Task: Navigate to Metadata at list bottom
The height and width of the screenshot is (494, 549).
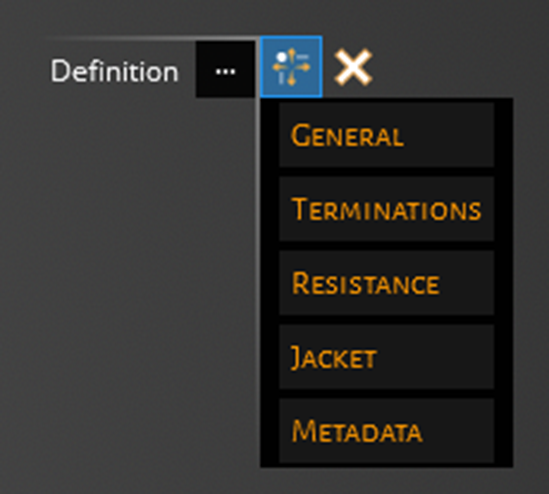Action: pos(387,431)
